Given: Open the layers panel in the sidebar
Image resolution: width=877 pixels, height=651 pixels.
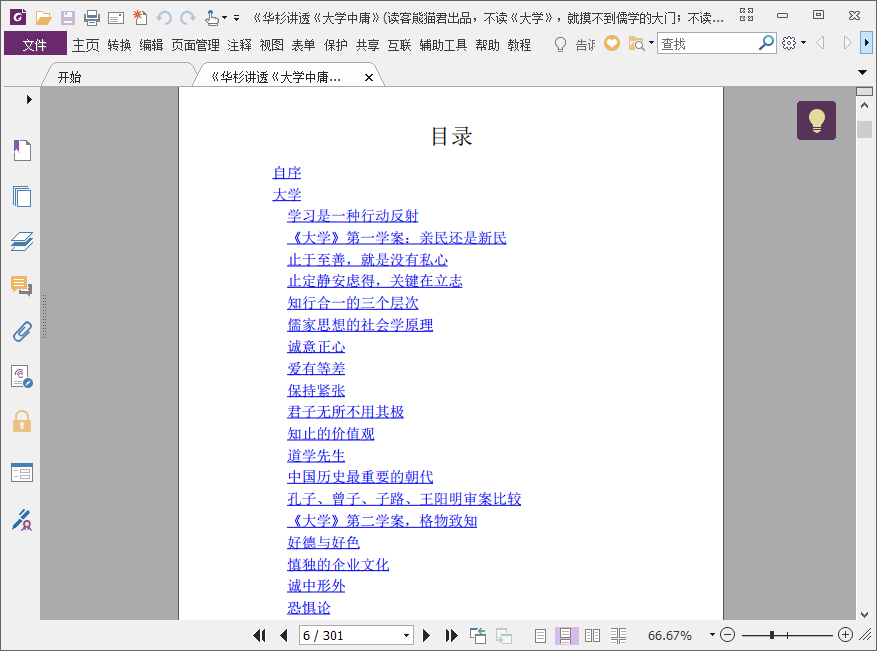Looking at the screenshot, I should [x=22, y=241].
